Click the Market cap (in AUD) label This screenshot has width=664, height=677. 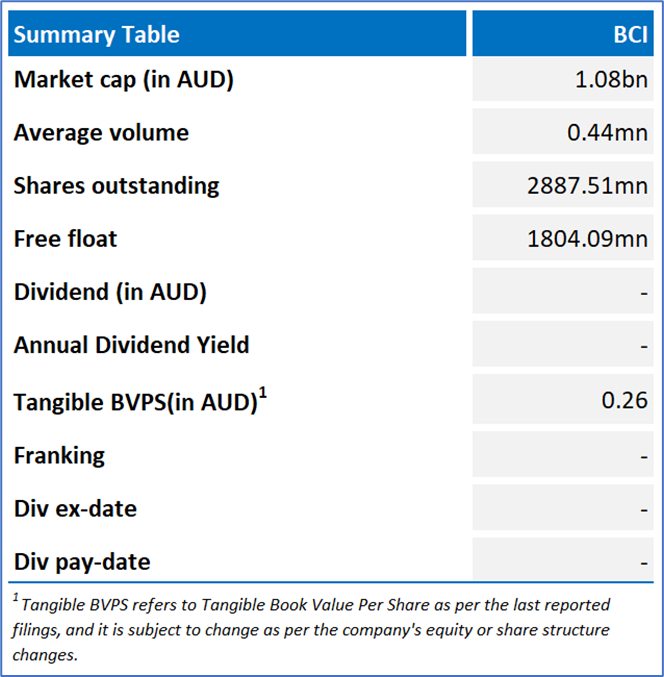(123, 80)
